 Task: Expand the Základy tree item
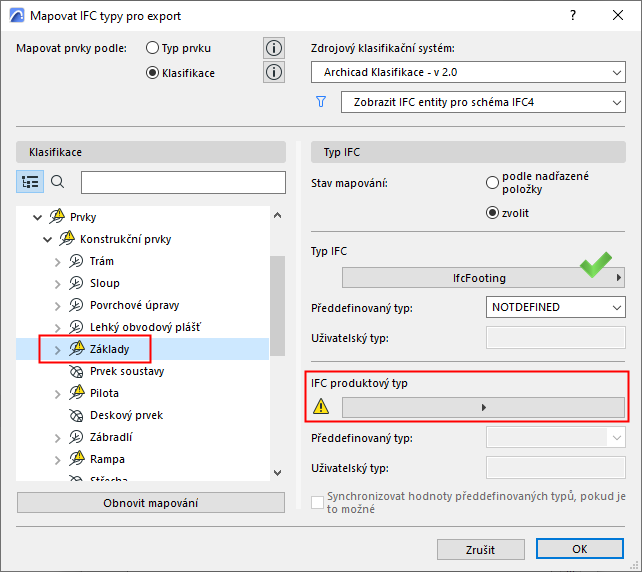tap(57, 349)
